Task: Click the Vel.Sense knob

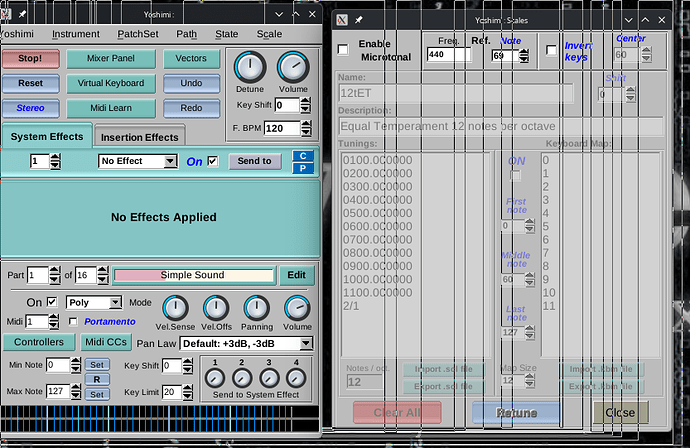Action: click(x=176, y=308)
